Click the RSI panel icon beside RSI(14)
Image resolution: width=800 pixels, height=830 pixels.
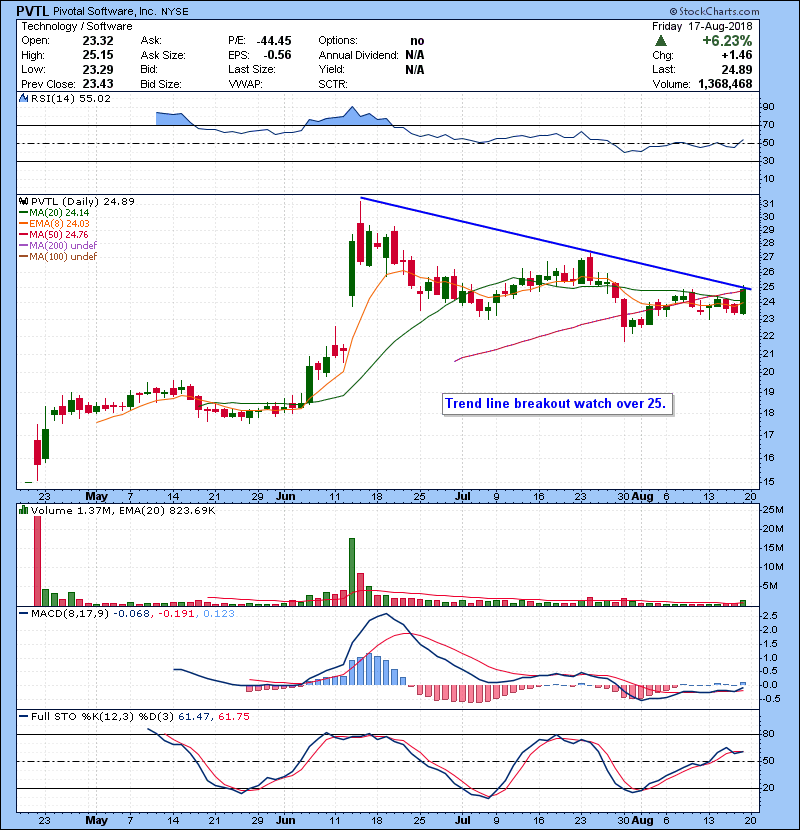(x=23, y=98)
